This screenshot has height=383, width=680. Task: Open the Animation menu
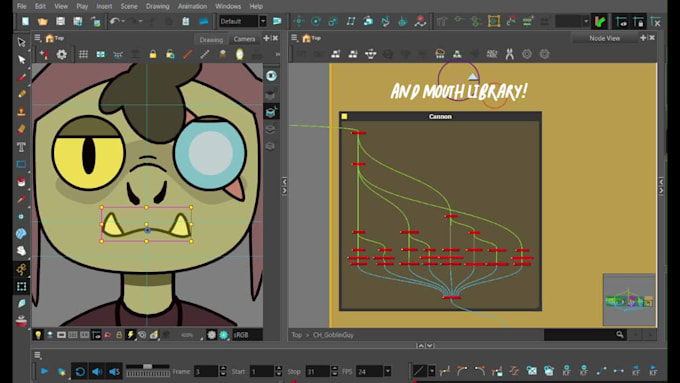tap(192, 6)
